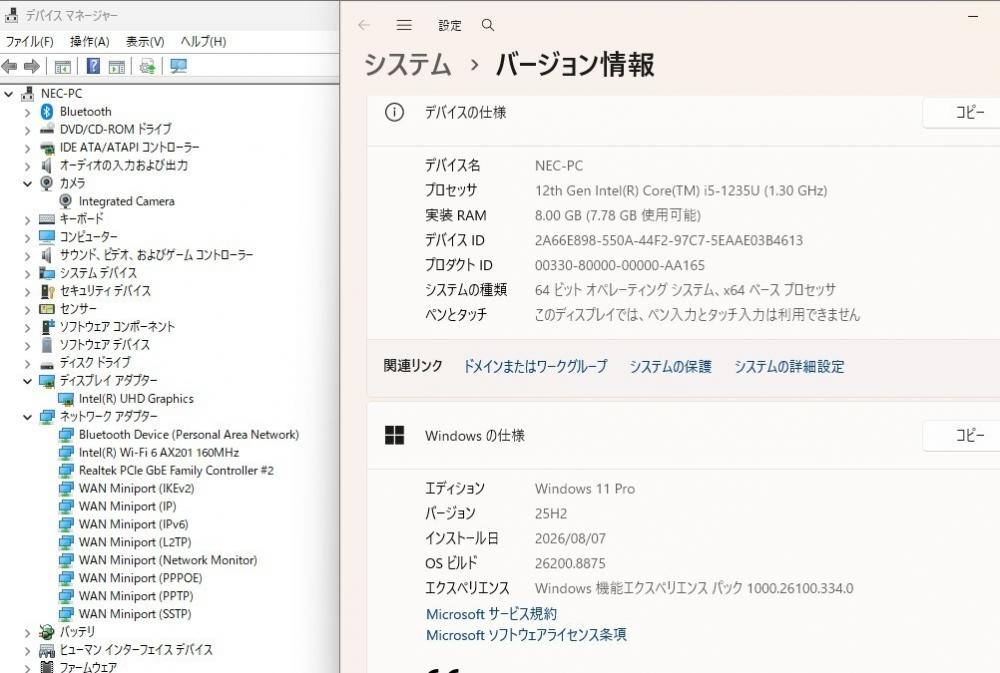Select サウンド、ビデオ、およびゲーム コントローラー row
1000x673 pixels.
(x=156, y=255)
